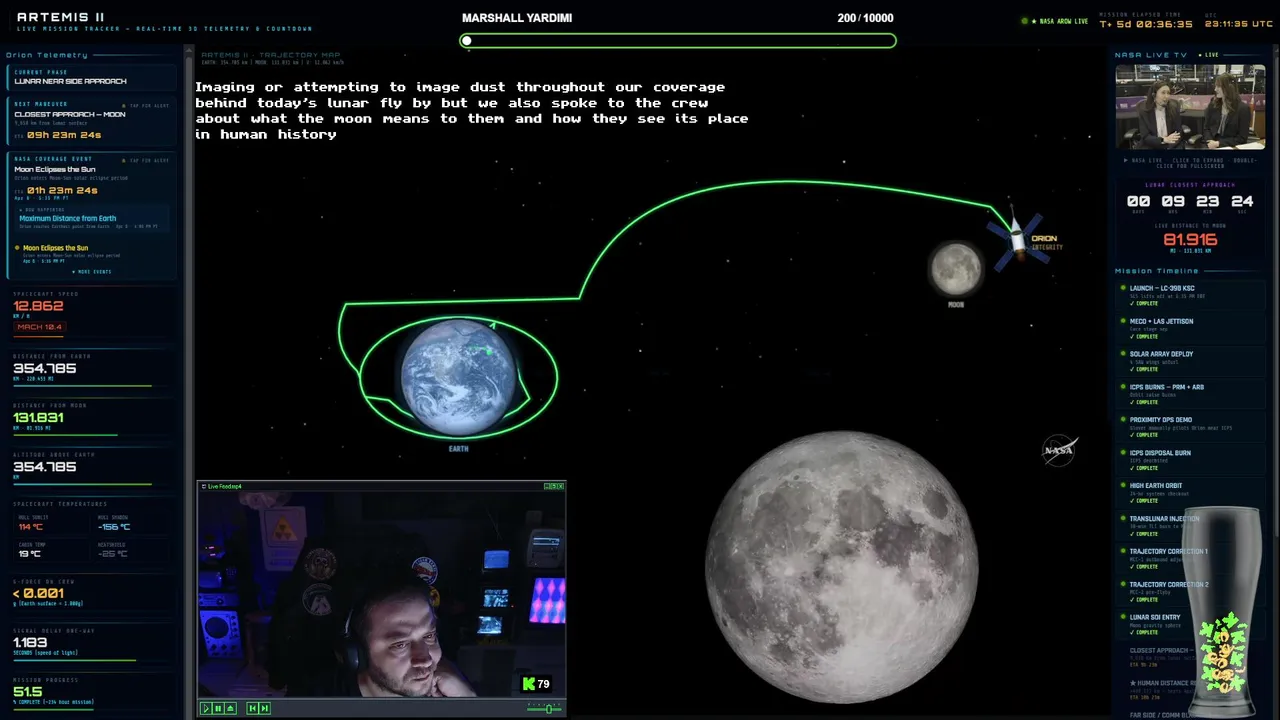The height and width of the screenshot is (720, 1280).
Task: Click the NASA logo near the large Moon
Action: pyautogui.click(x=1058, y=450)
